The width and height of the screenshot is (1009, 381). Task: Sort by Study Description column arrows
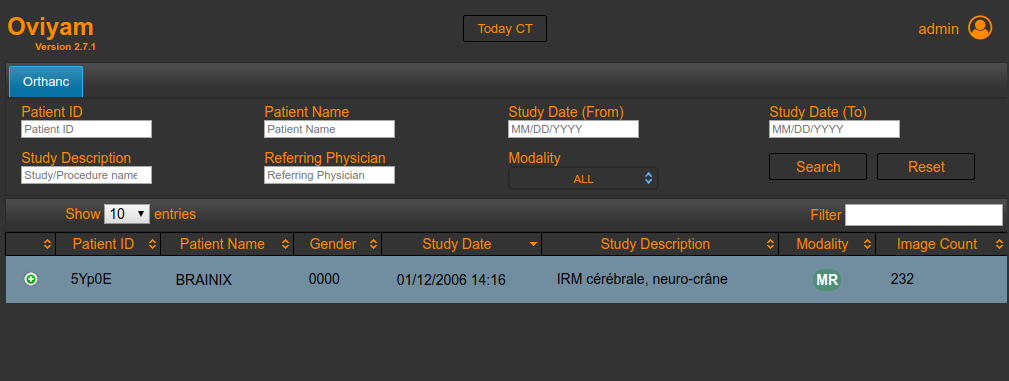click(770, 245)
